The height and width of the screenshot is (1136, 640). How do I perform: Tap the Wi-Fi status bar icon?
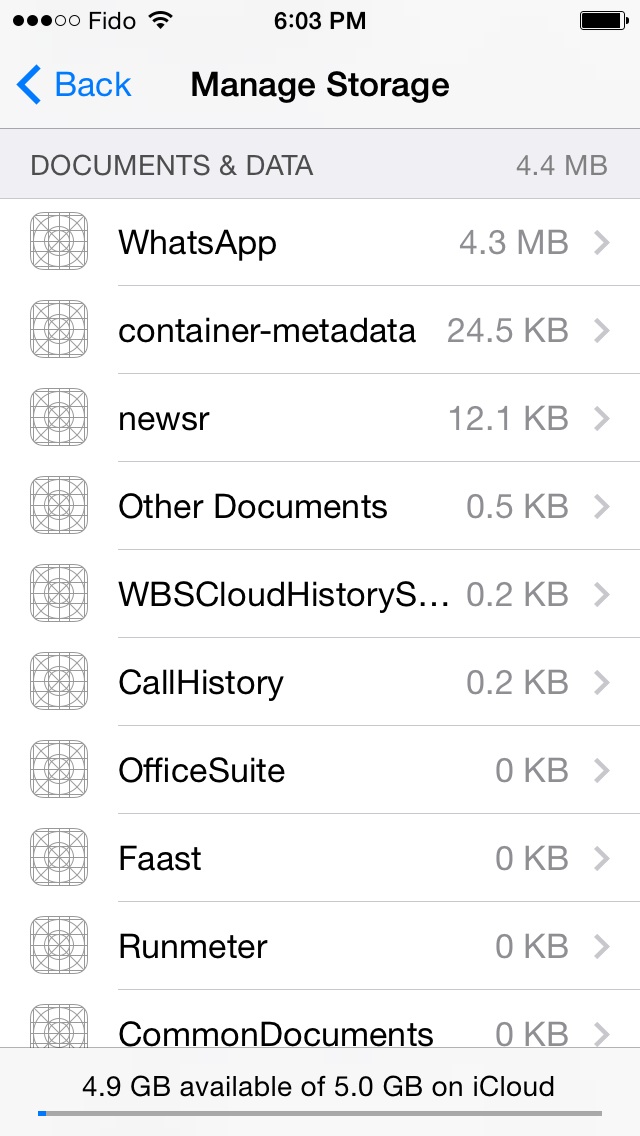tap(160, 20)
